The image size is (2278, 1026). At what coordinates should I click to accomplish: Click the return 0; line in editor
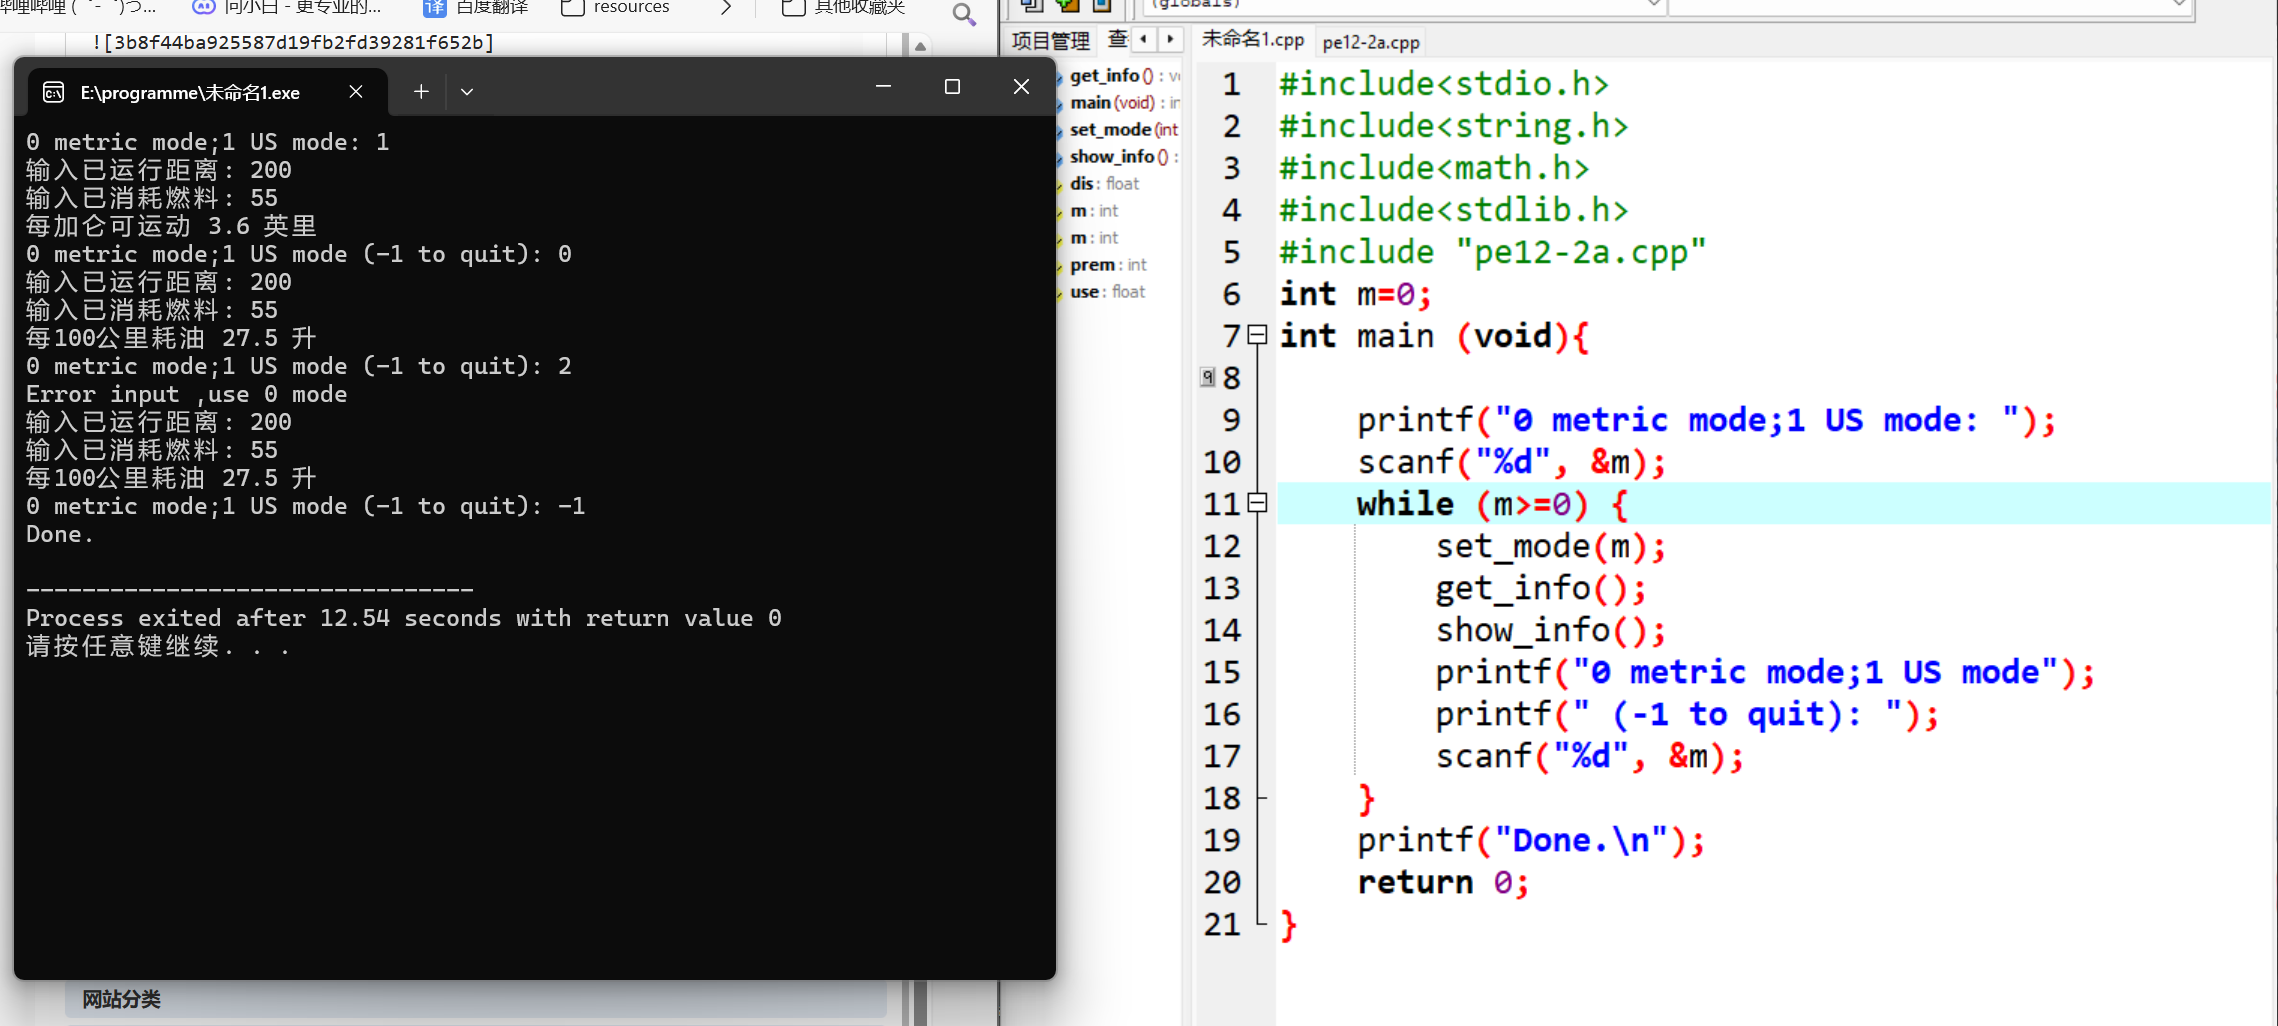(1442, 882)
